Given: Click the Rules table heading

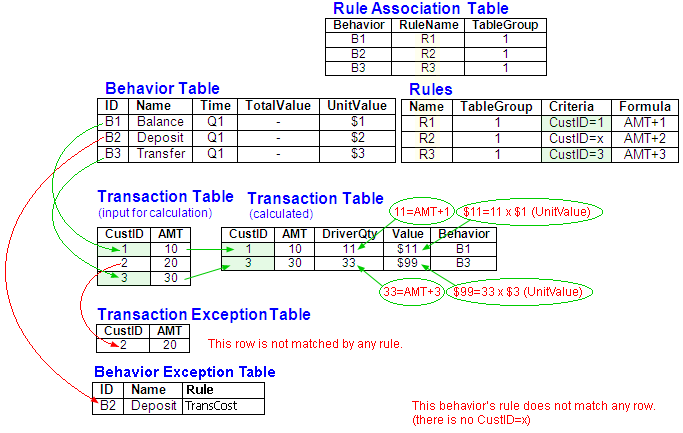Looking at the screenshot, I should 431,89.
